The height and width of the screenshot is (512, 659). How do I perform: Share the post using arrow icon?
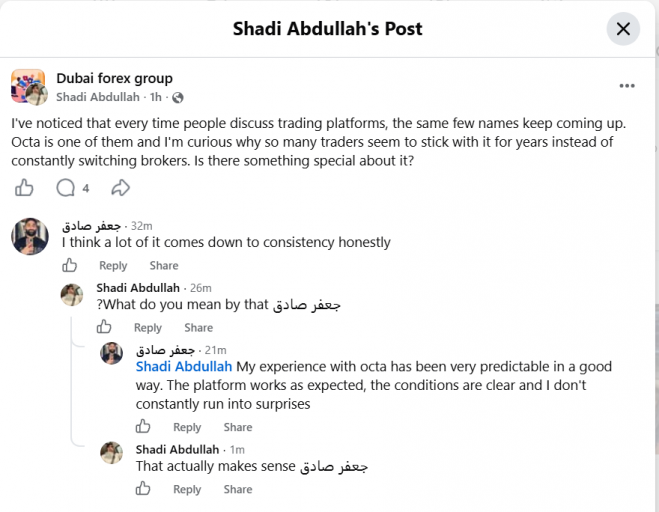point(121,188)
